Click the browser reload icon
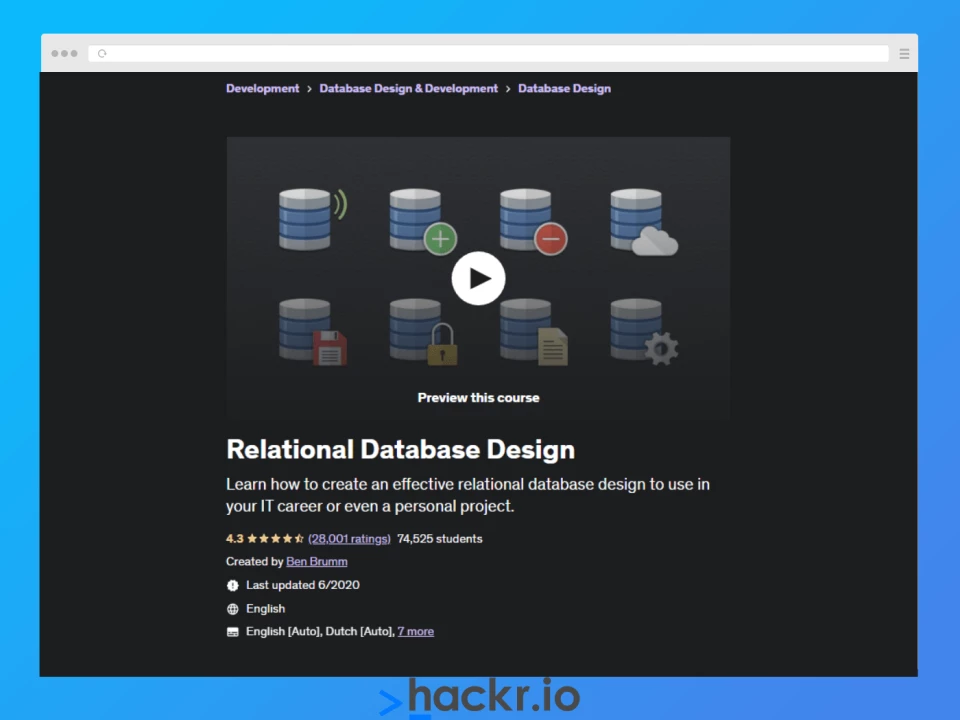This screenshot has width=960, height=720. 102,54
